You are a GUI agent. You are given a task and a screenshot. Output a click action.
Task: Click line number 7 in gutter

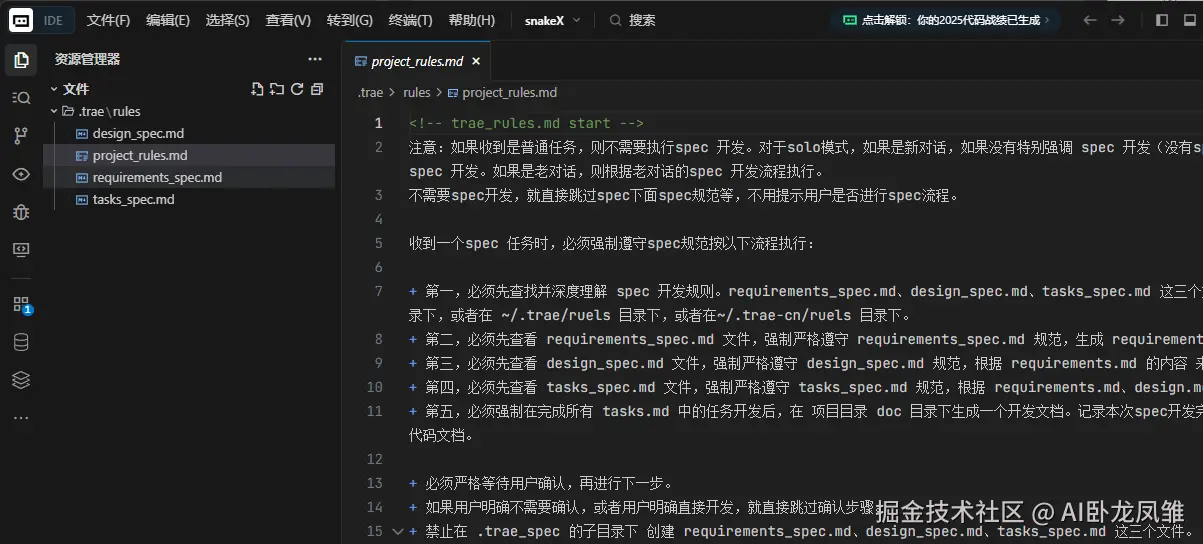point(378,292)
